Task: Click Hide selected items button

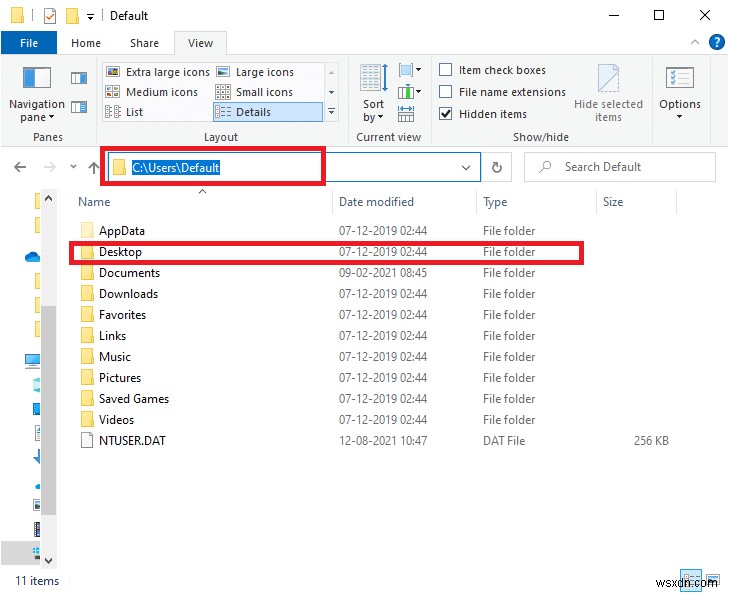Action: click(608, 93)
